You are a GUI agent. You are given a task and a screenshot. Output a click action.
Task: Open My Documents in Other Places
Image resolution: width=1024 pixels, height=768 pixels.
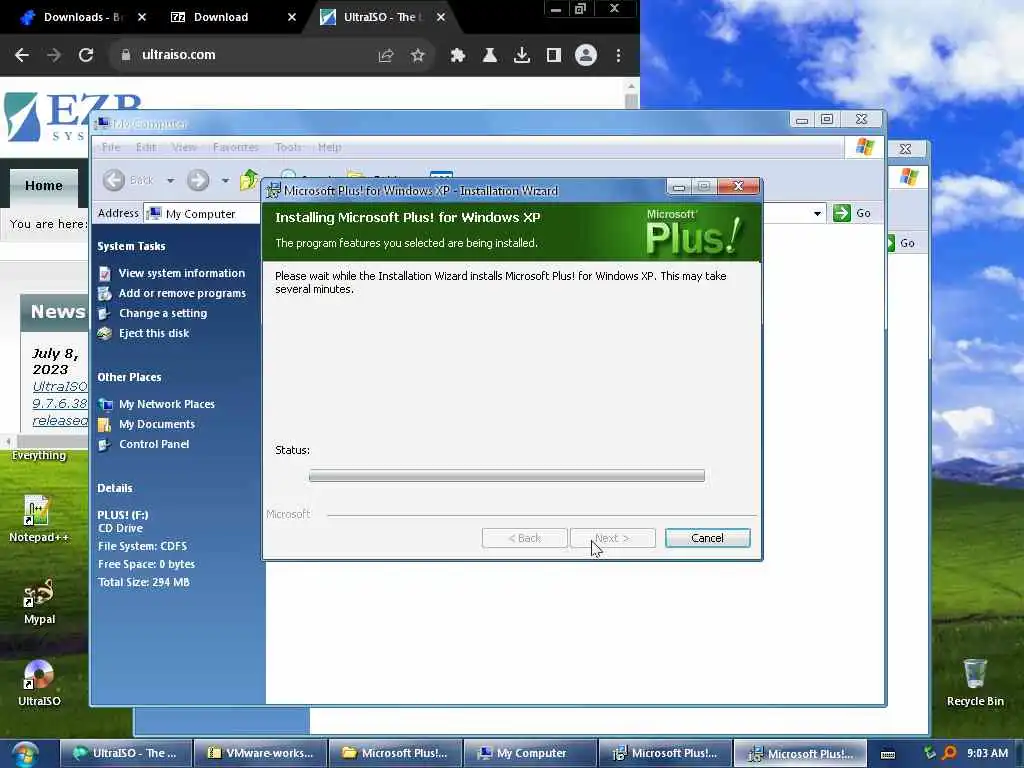click(x=157, y=424)
